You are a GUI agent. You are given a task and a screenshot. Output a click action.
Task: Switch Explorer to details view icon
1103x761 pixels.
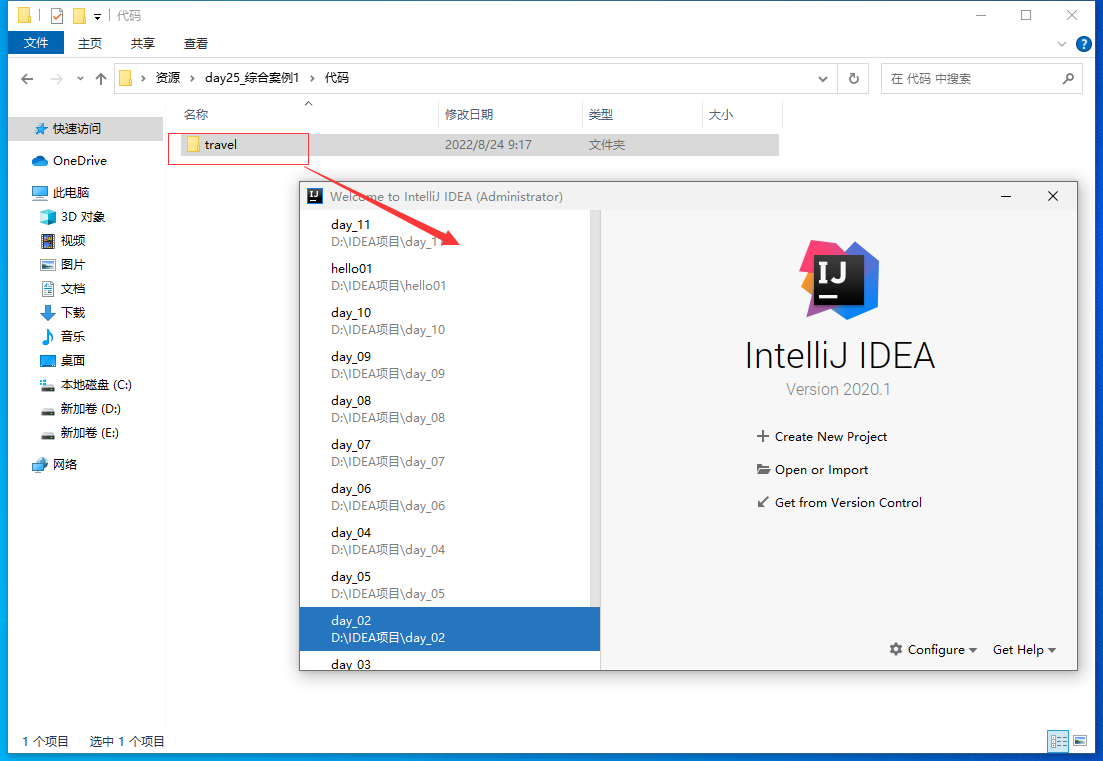[1058, 741]
